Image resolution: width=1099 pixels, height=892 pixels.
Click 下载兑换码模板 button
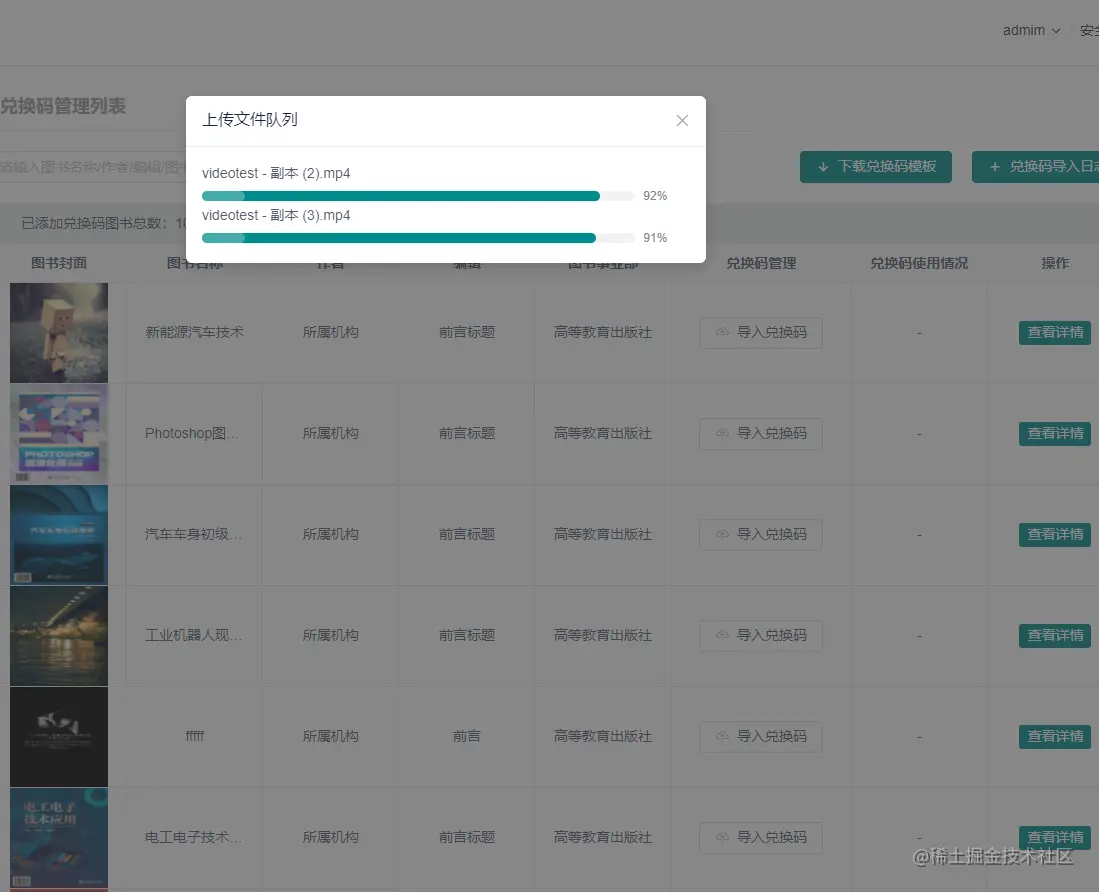pos(875,167)
